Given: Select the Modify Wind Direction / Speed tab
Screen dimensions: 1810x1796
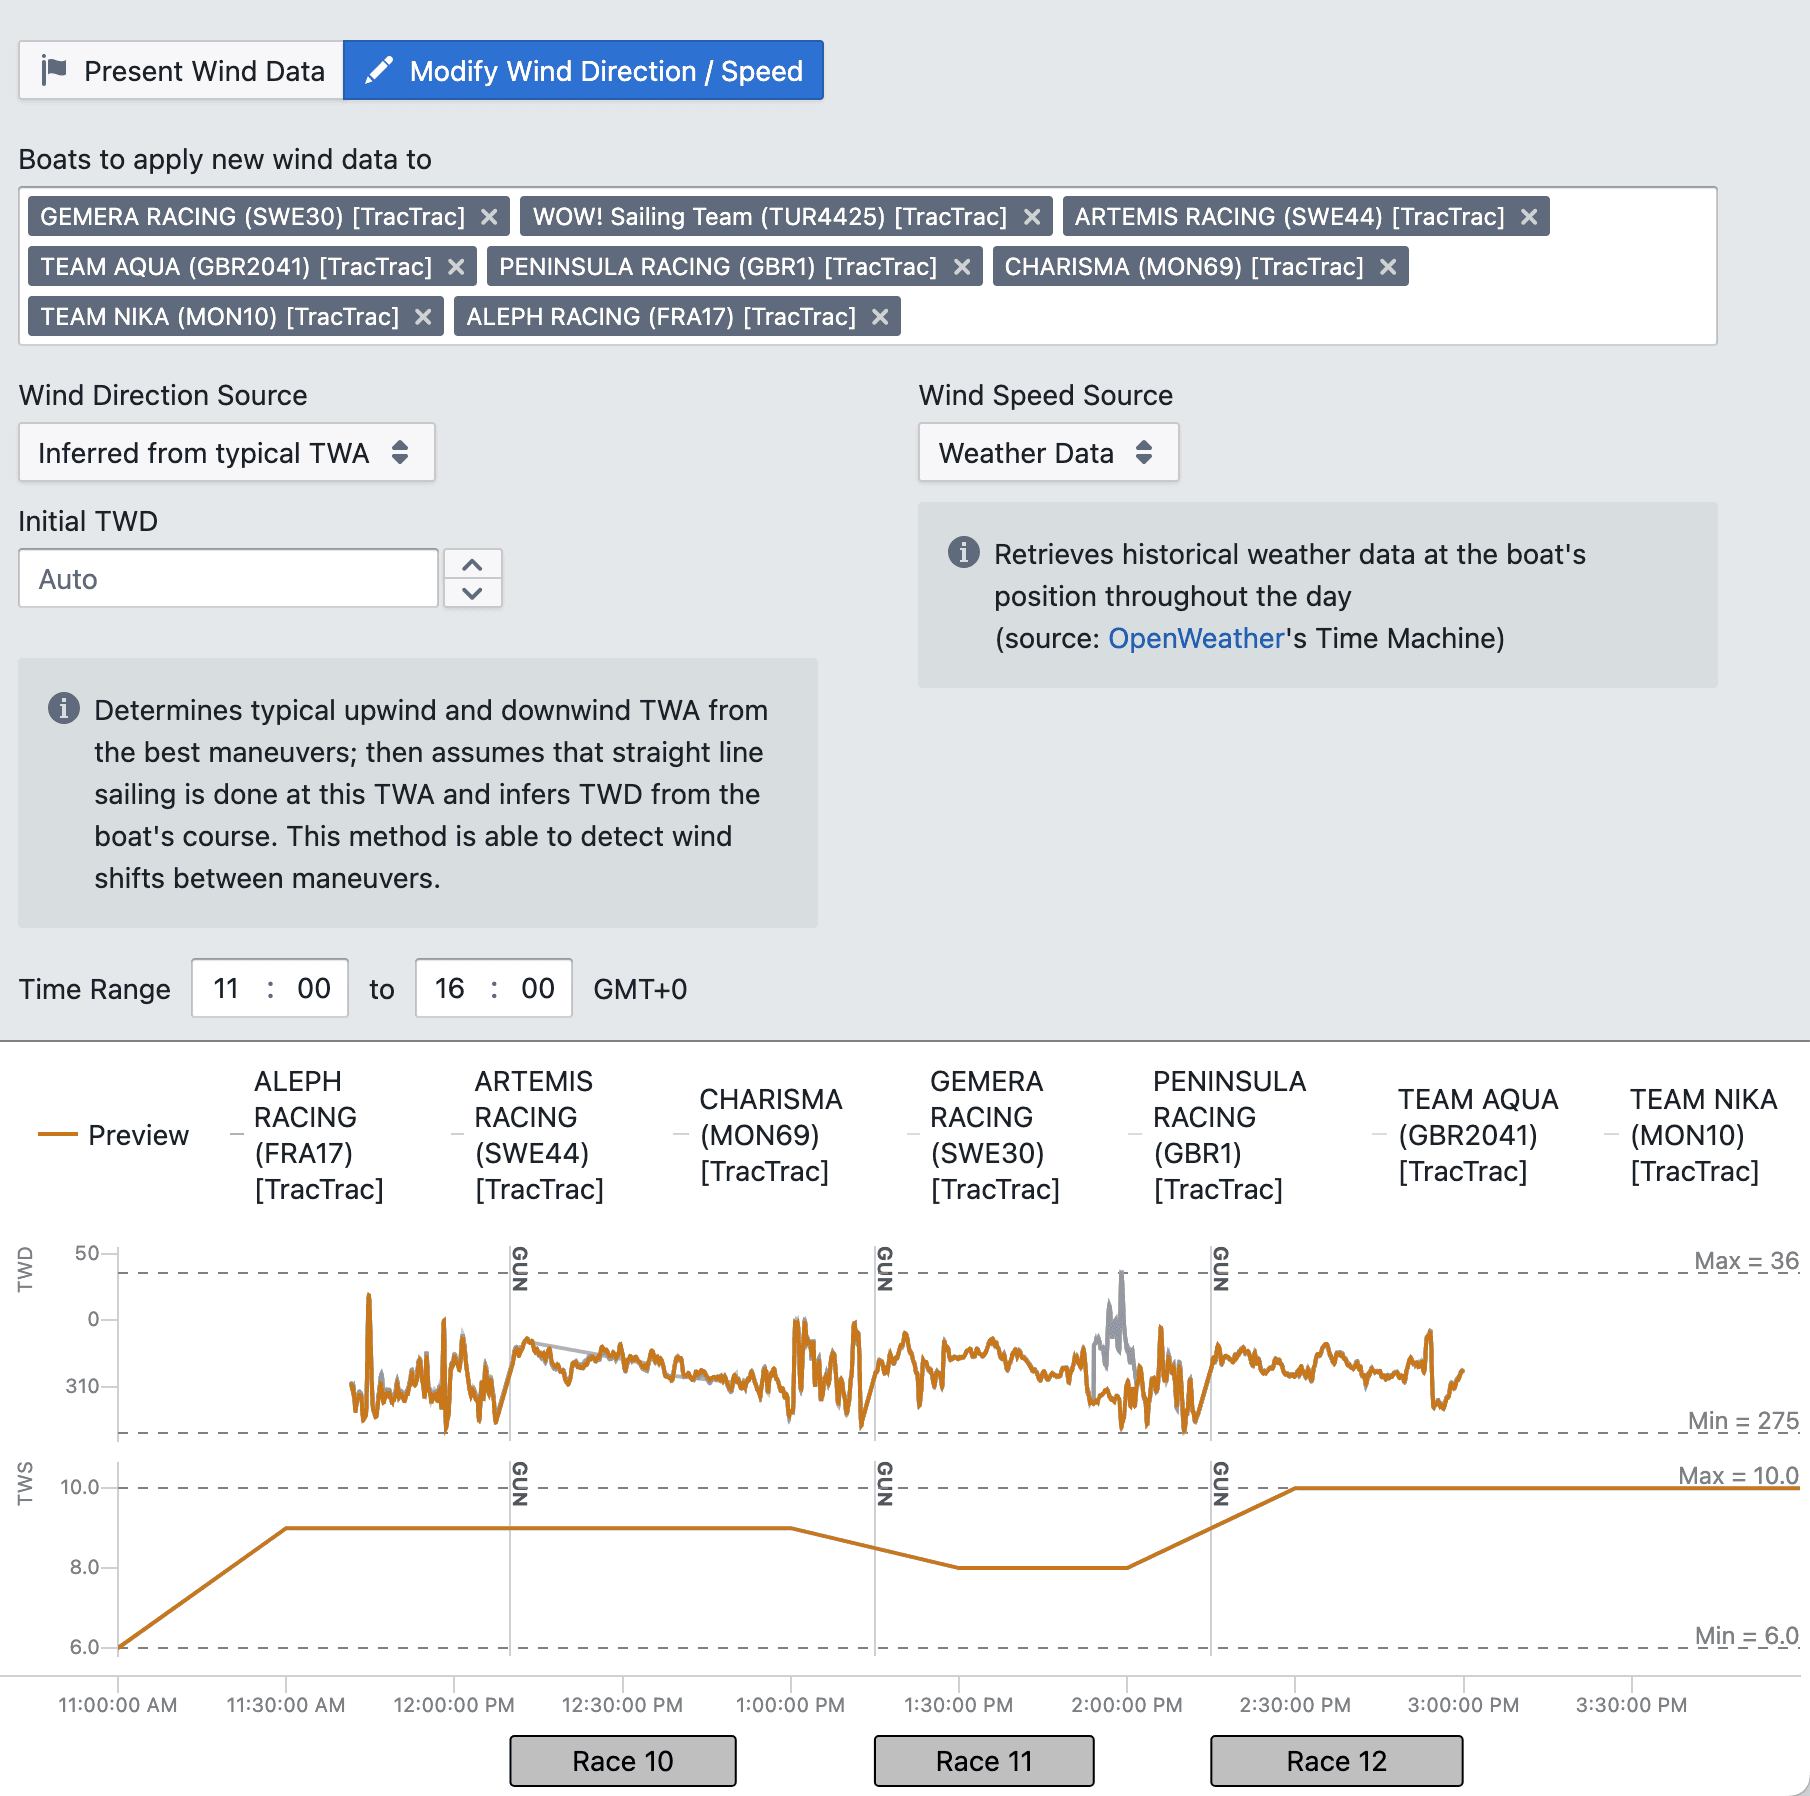Looking at the screenshot, I should (584, 70).
